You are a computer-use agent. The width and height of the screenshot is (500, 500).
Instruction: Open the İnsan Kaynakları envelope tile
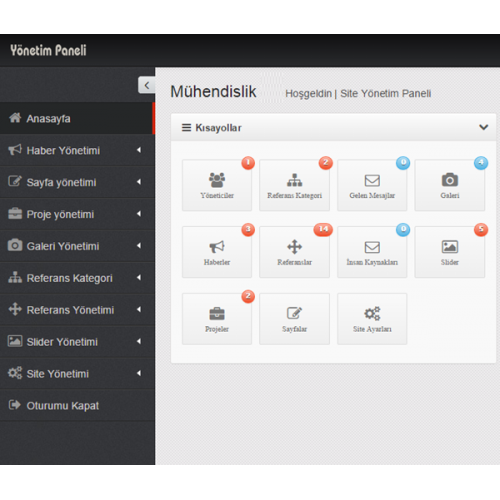click(372, 252)
